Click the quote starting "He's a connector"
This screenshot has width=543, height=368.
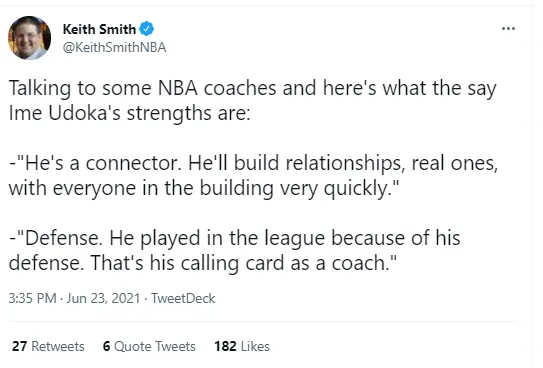[x=253, y=176]
